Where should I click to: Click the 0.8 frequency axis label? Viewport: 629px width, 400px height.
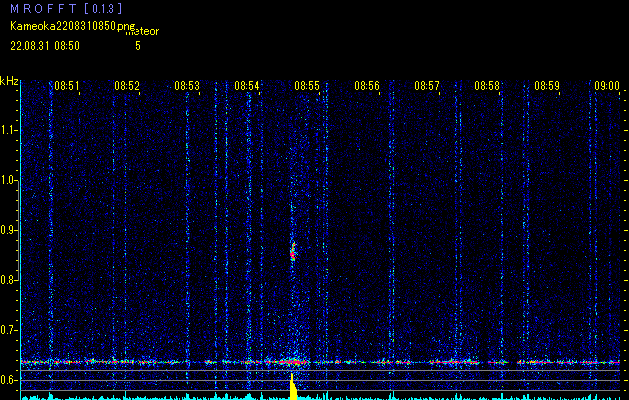click(x=8, y=280)
